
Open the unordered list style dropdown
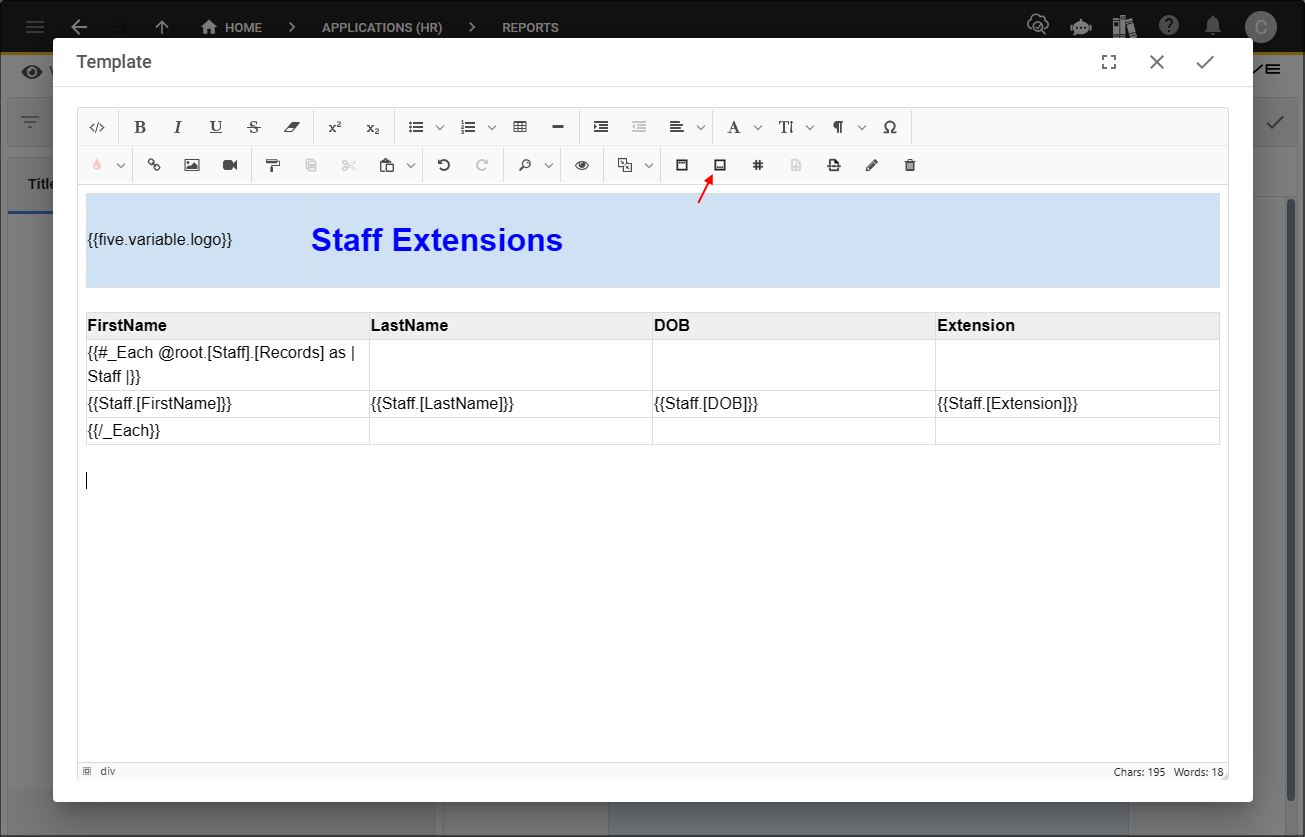440,127
